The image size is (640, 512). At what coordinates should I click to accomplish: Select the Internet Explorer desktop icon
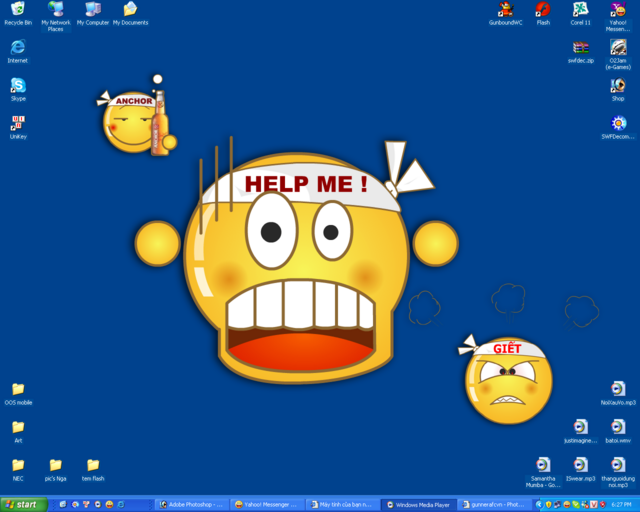click(18, 51)
